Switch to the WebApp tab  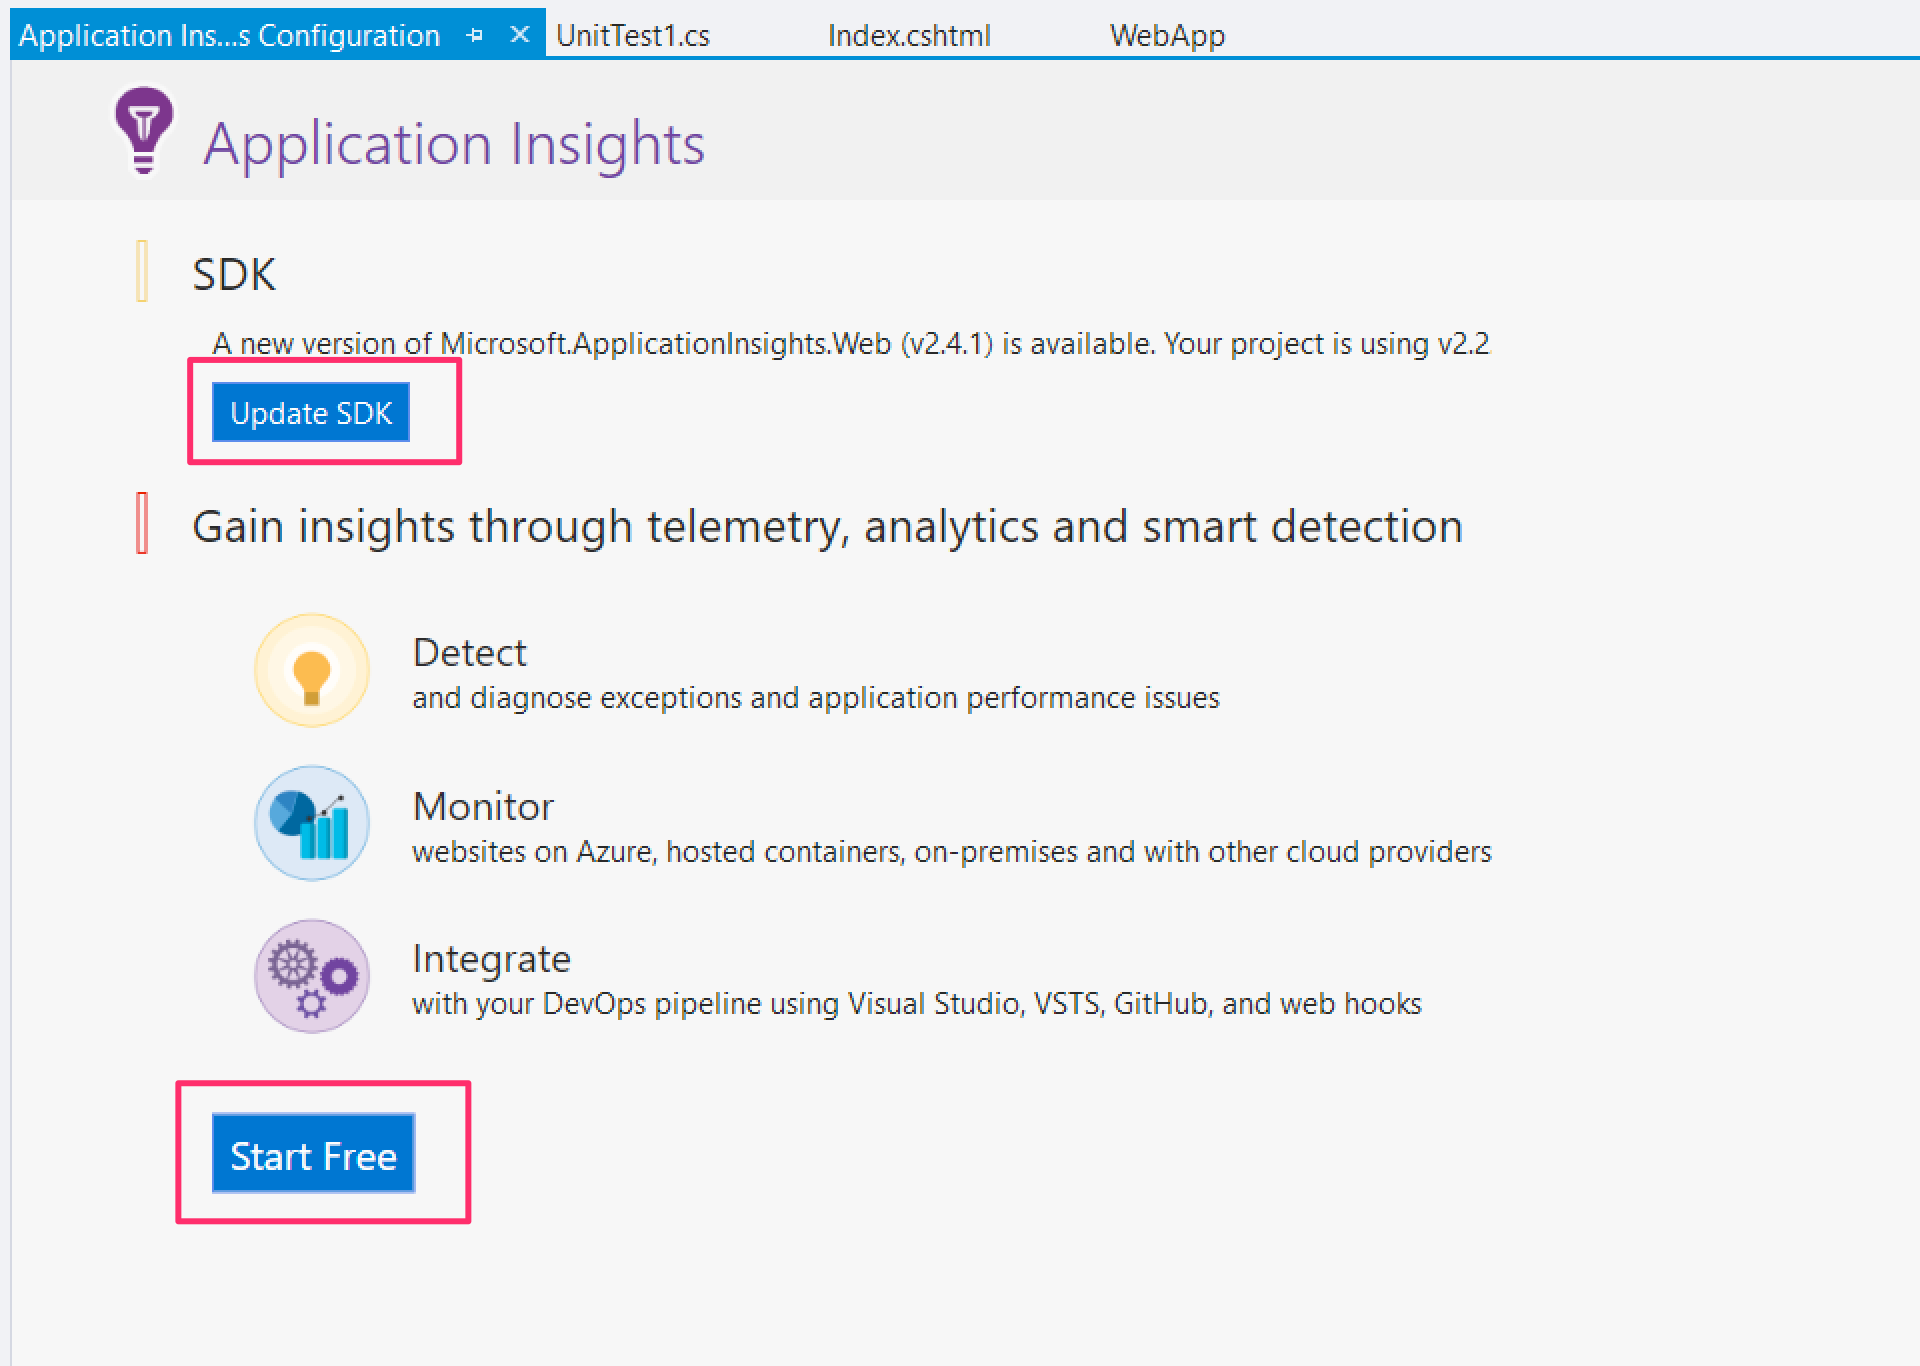[x=1166, y=36]
